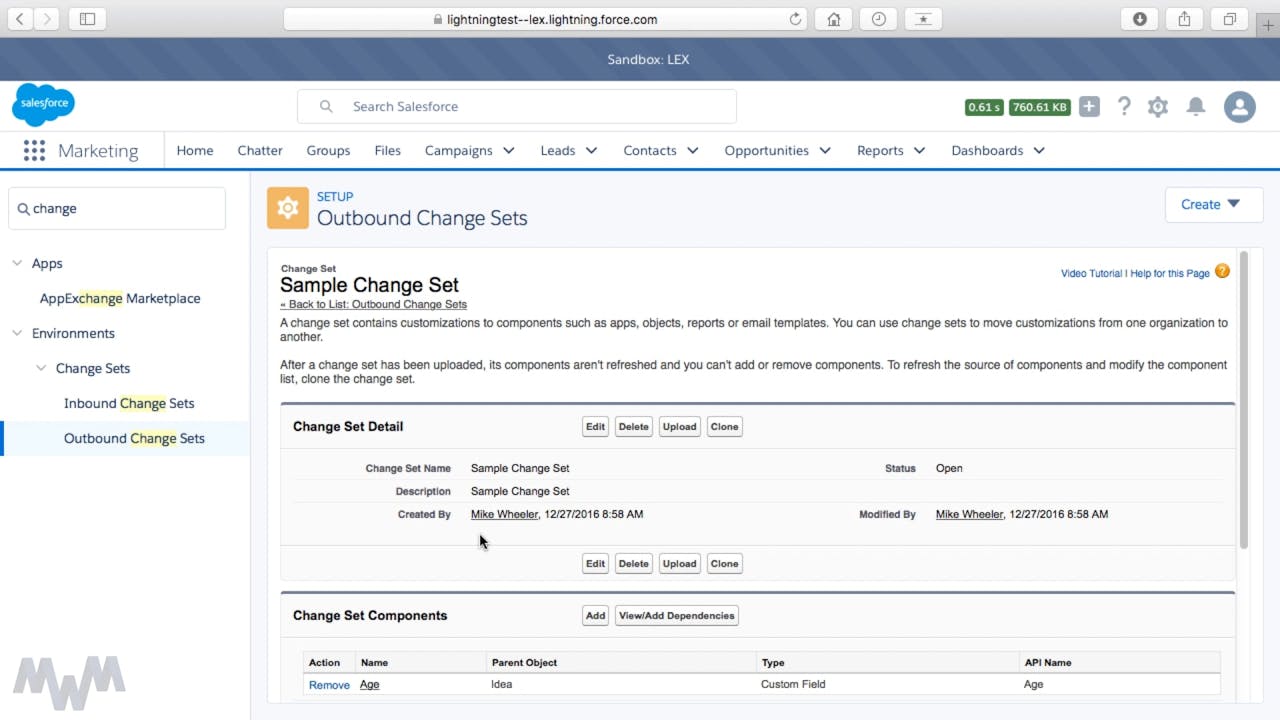Click Add in Change Set Components
1280x720 pixels.
pos(595,615)
